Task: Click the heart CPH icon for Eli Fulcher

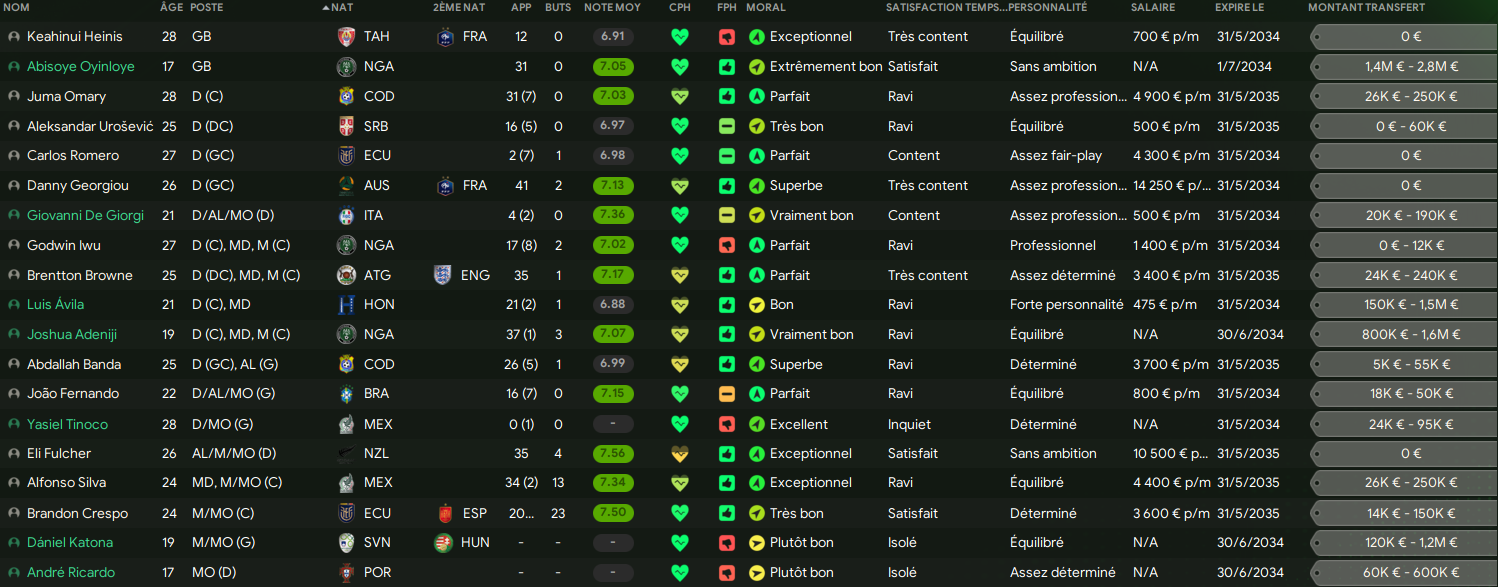Action: [x=680, y=454]
